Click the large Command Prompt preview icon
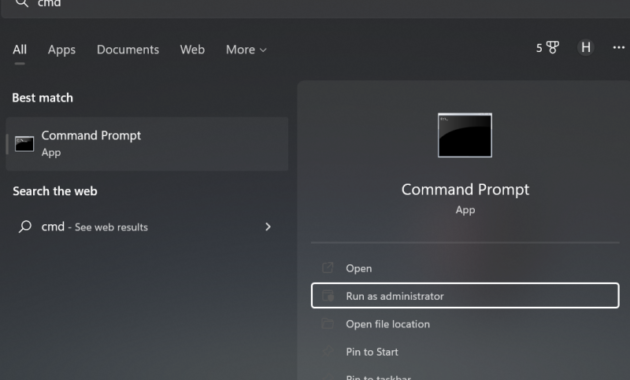630x380 pixels. click(x=465, y=135)
